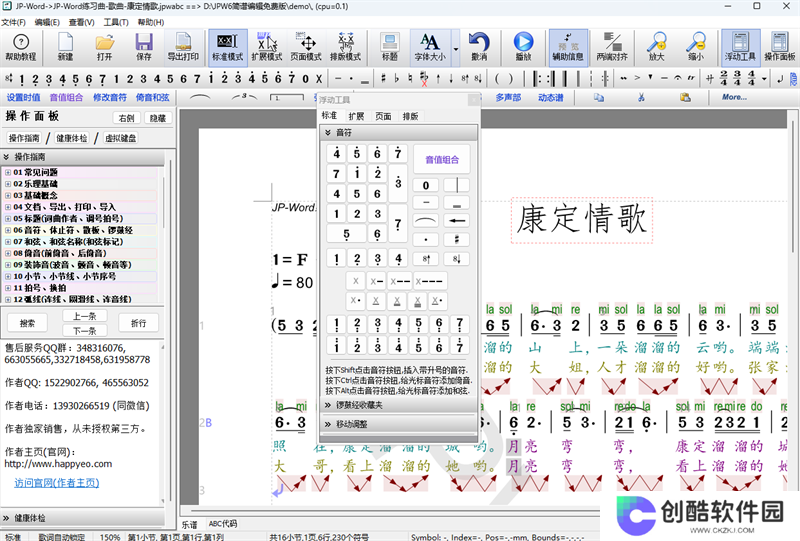Click the 导出打印 export print icon
800x541 pixels.
pyautogui.click(x=183, y=47)
